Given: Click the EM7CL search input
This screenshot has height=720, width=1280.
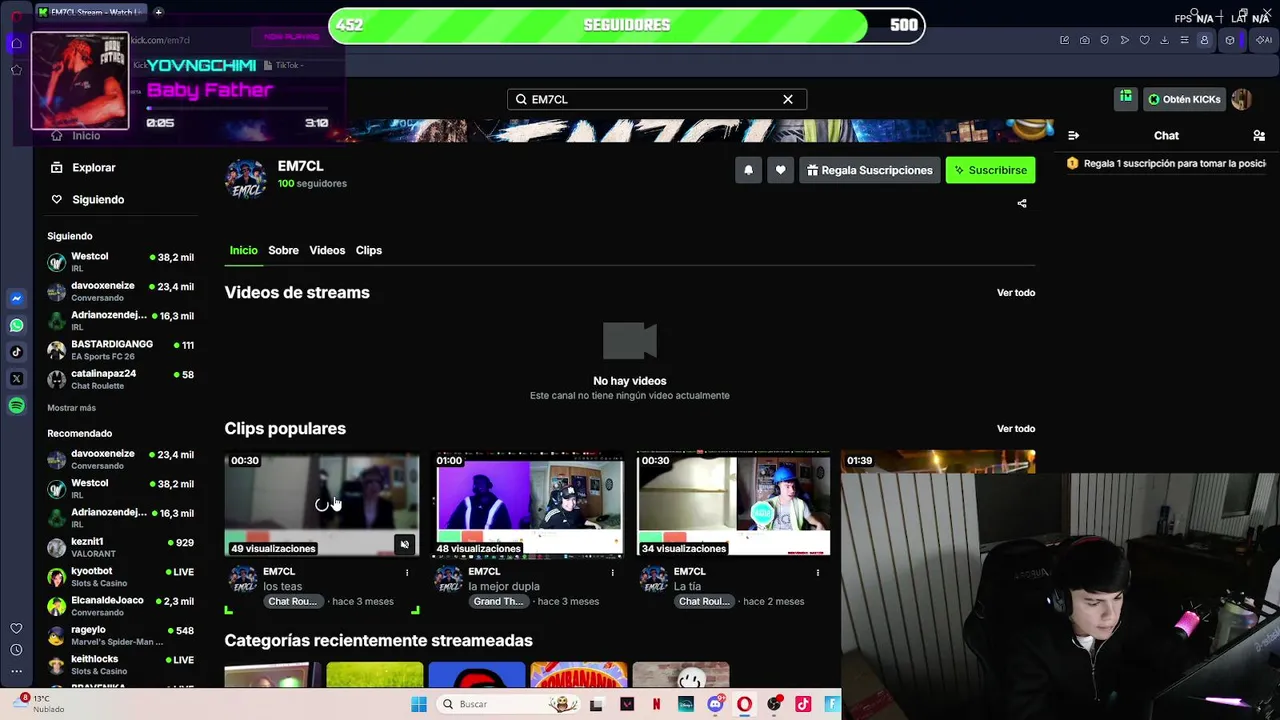Looking at the screenshot, I should (657, 99).
